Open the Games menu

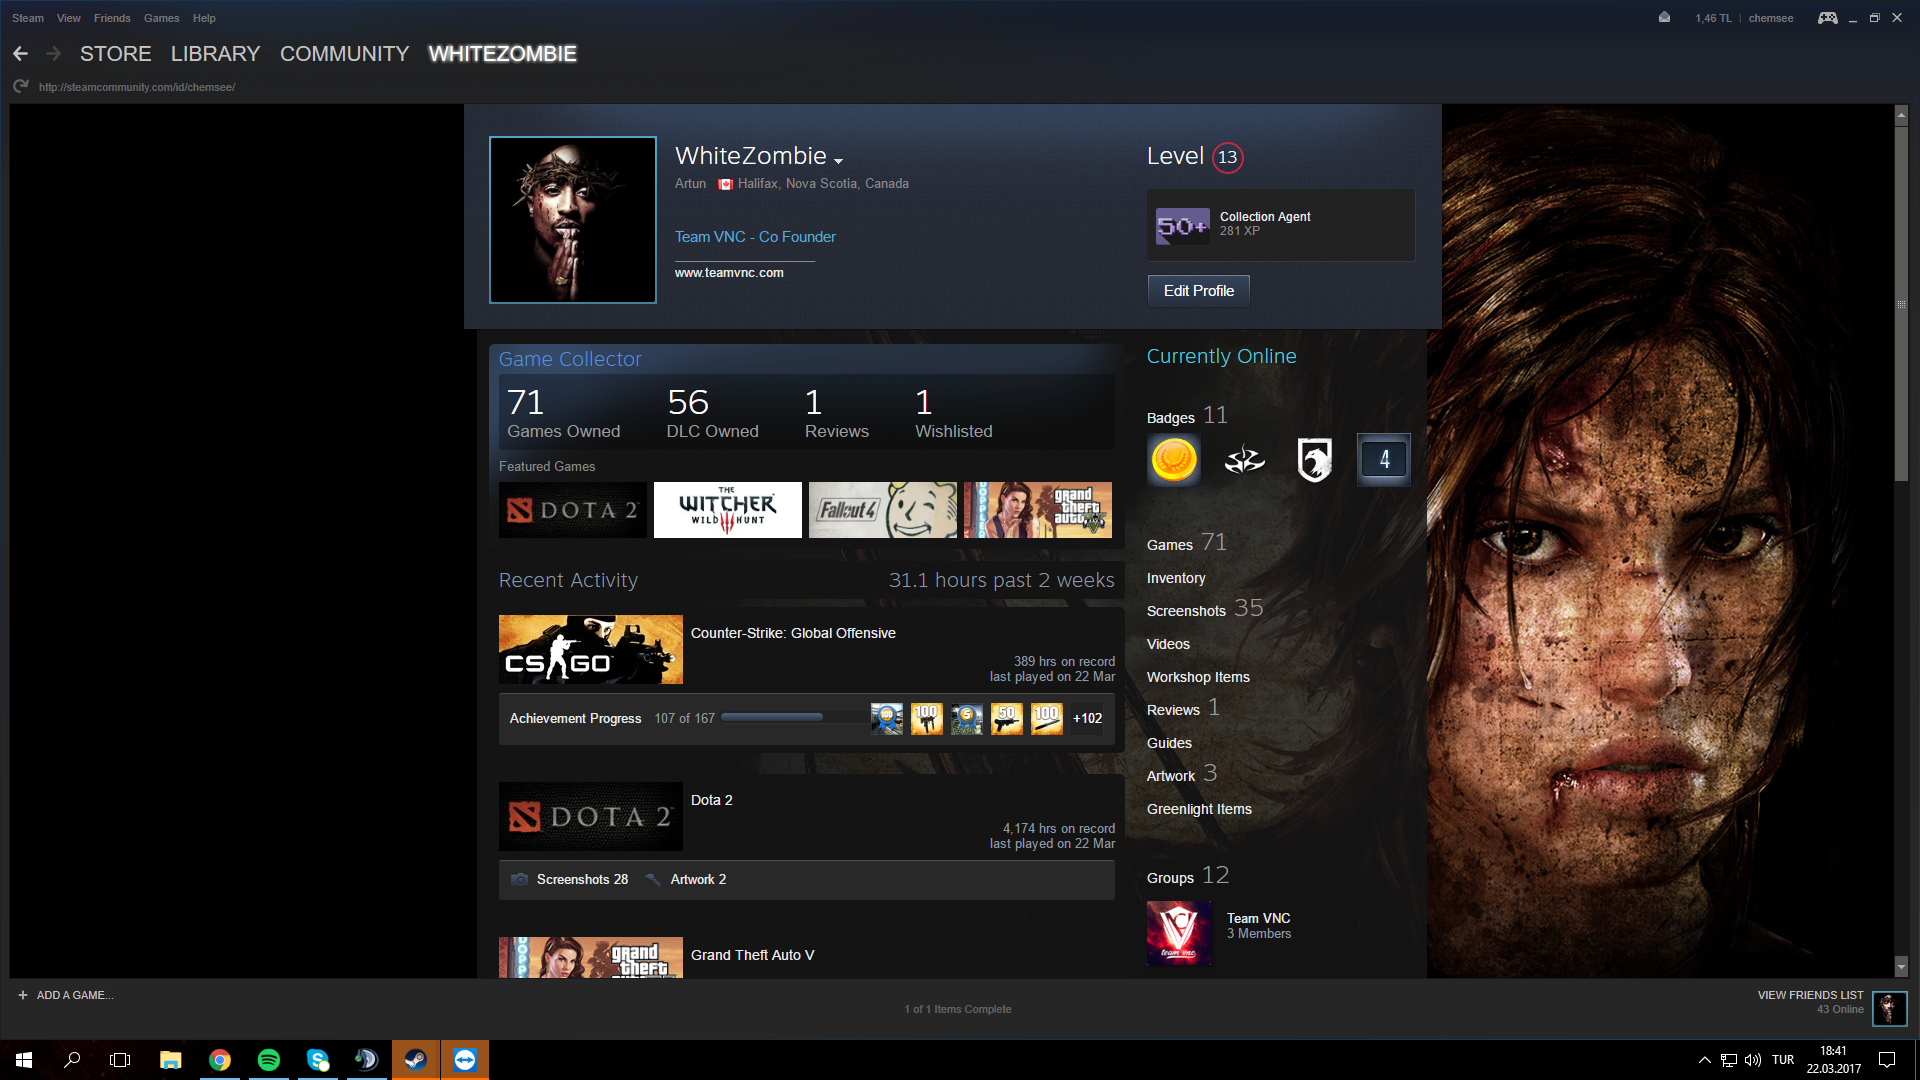161,18
